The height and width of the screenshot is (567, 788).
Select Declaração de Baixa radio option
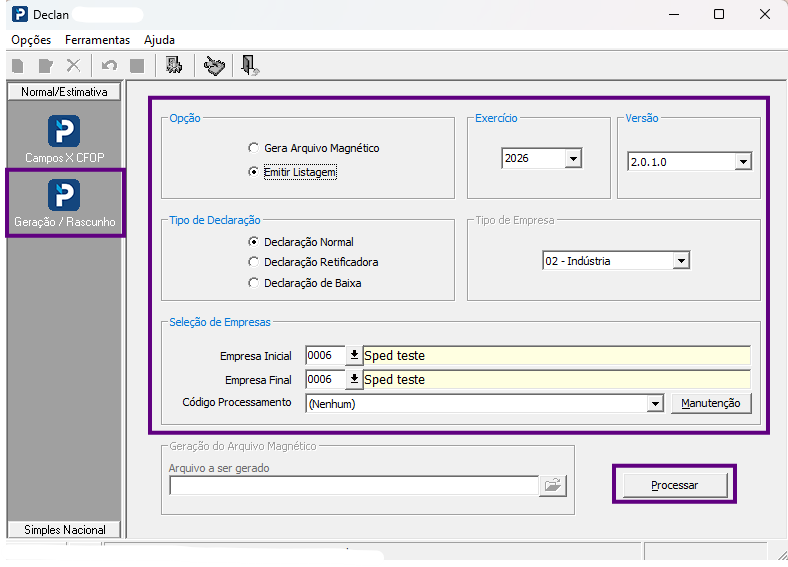[253, 283]
